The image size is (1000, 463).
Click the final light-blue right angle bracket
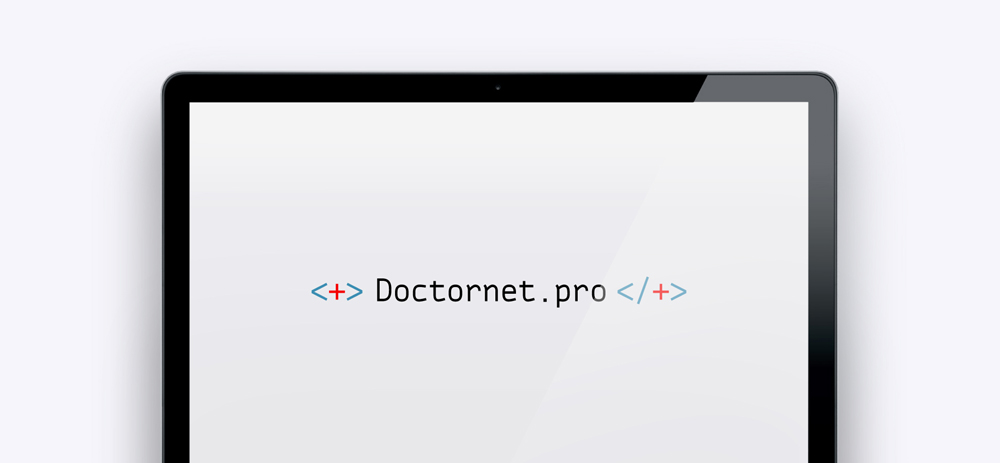pyautogui.click(x=679, y=292)
